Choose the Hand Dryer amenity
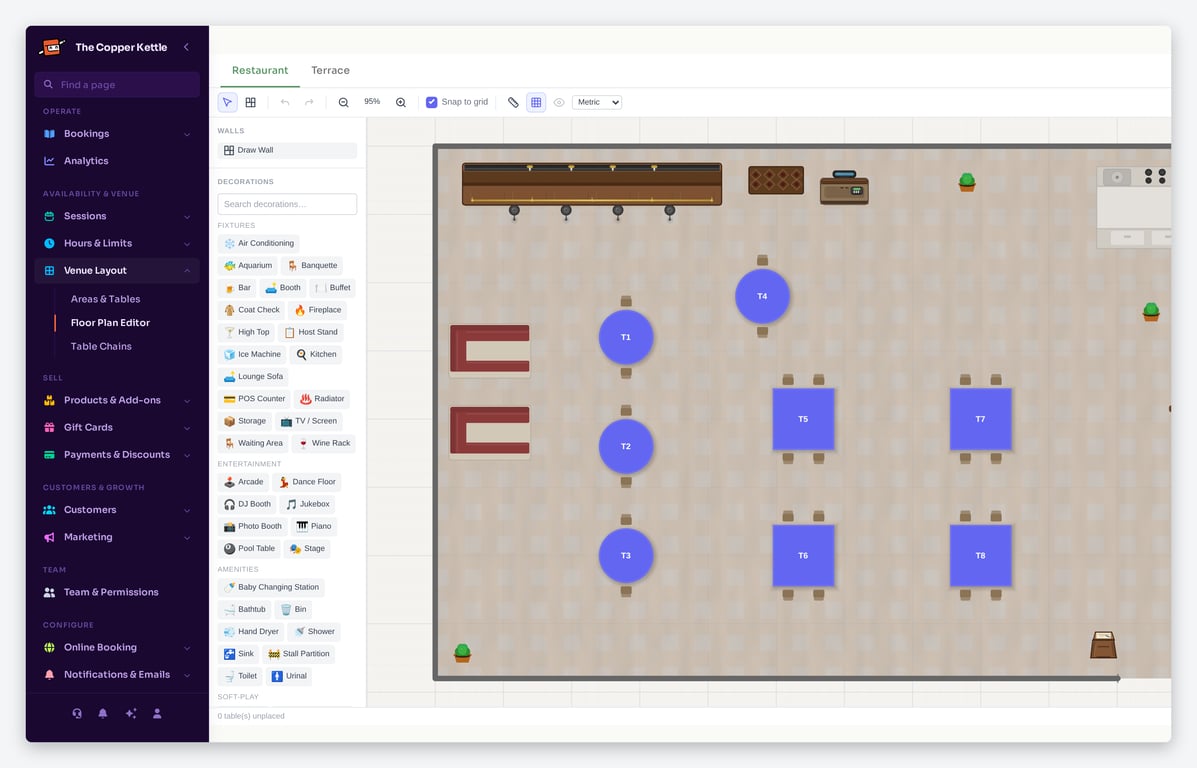Screen dimensions: 1197x768 (251, 631)
